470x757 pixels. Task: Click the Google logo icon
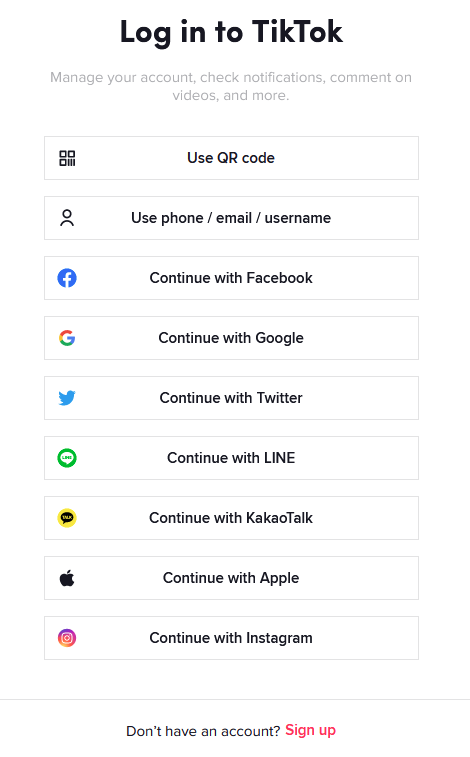67,338
